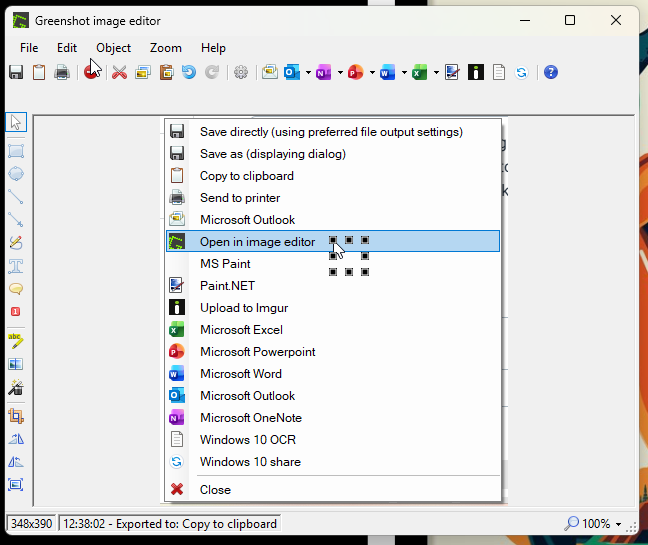648x545 pixels.
Task: Select the Draw arrow tool
Action: [x=16, y=220]
